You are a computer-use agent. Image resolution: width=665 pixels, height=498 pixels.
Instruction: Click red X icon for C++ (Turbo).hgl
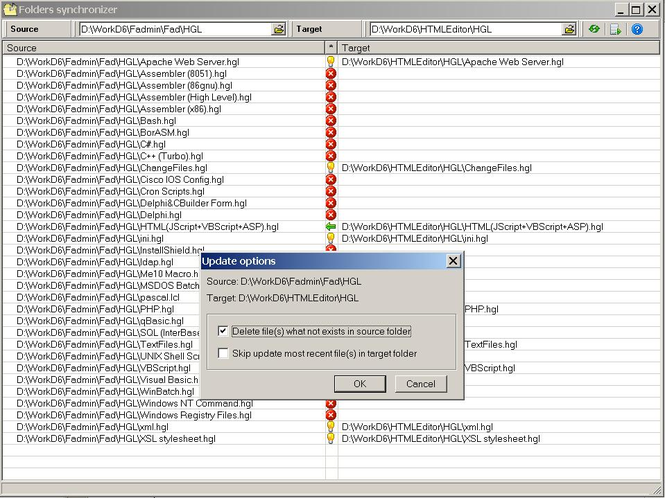point(331,156)
